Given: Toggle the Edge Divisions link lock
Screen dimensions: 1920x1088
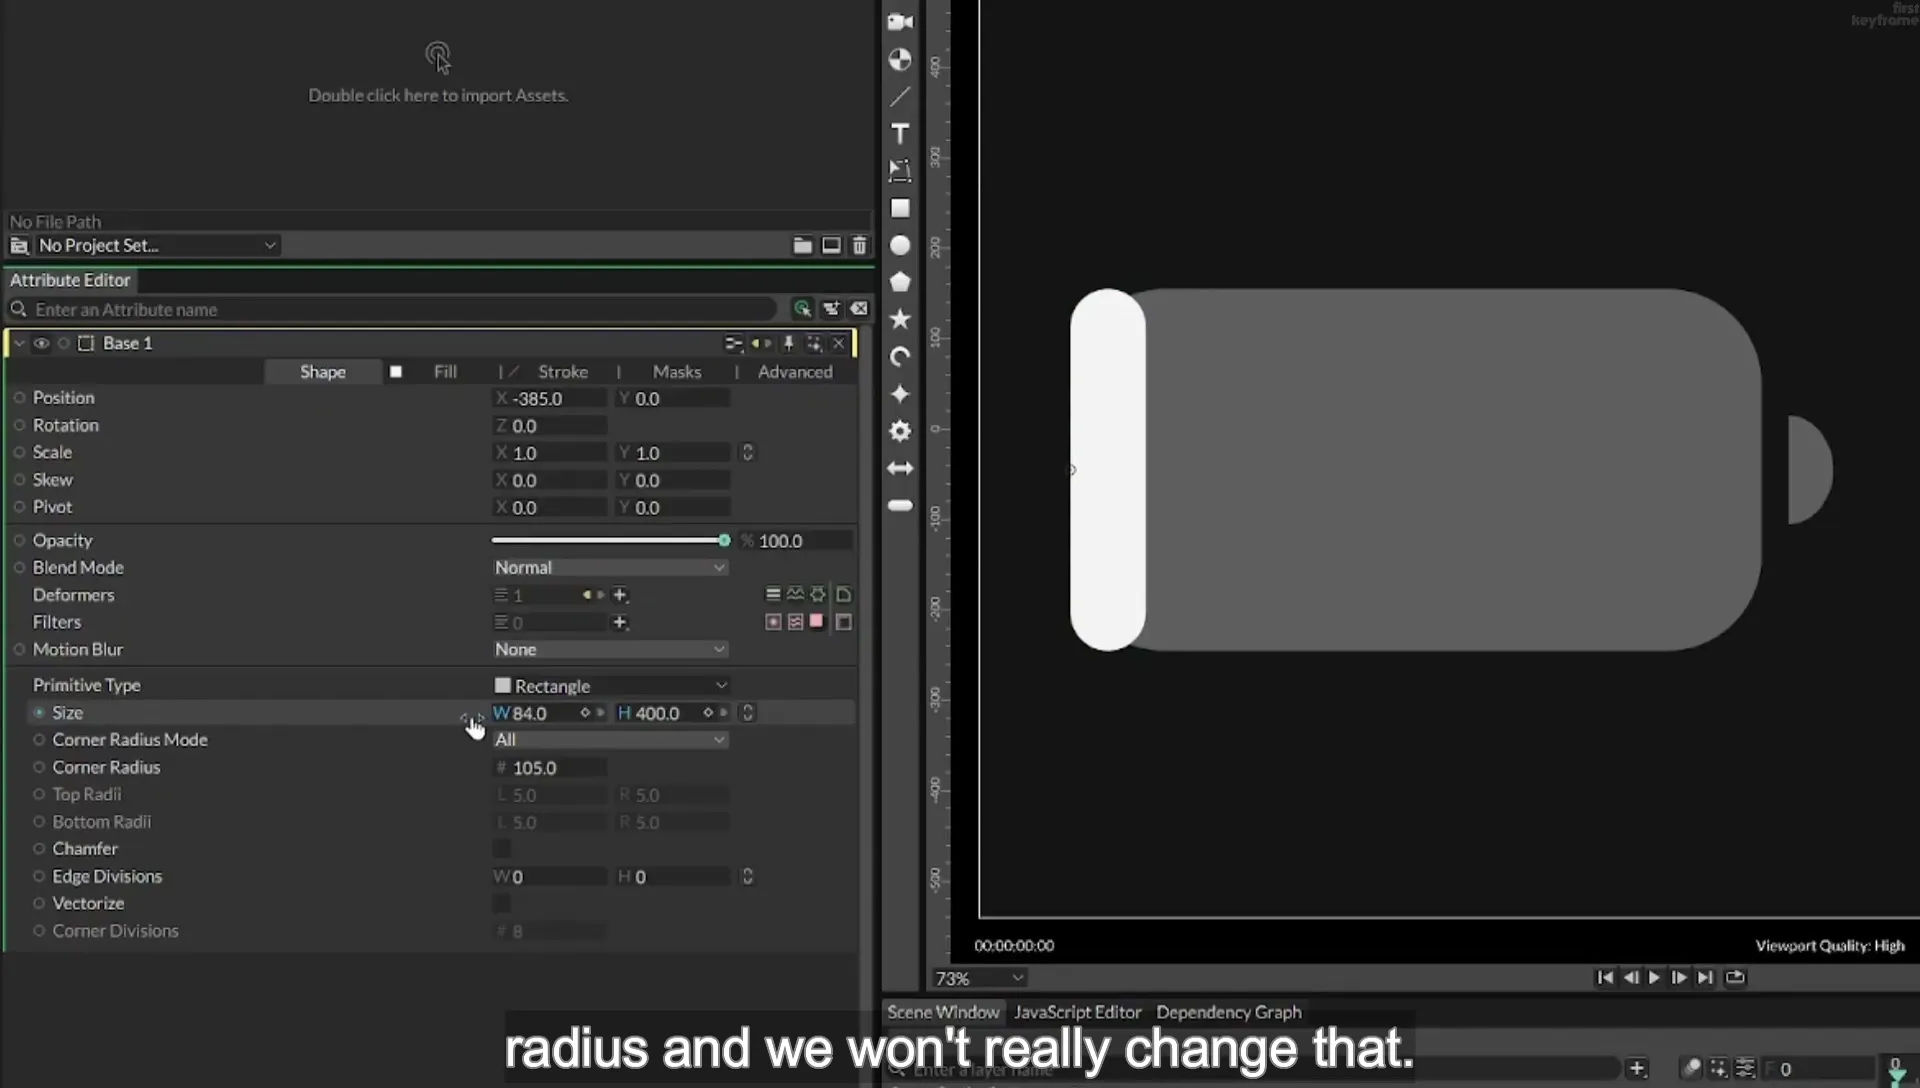Looking at the screenshot, I should coord(747,877).
